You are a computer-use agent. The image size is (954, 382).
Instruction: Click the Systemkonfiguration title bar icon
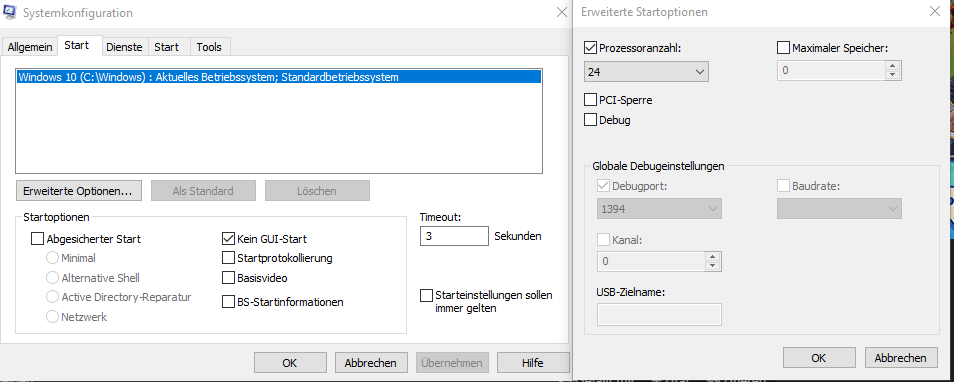tap(10, 12)
